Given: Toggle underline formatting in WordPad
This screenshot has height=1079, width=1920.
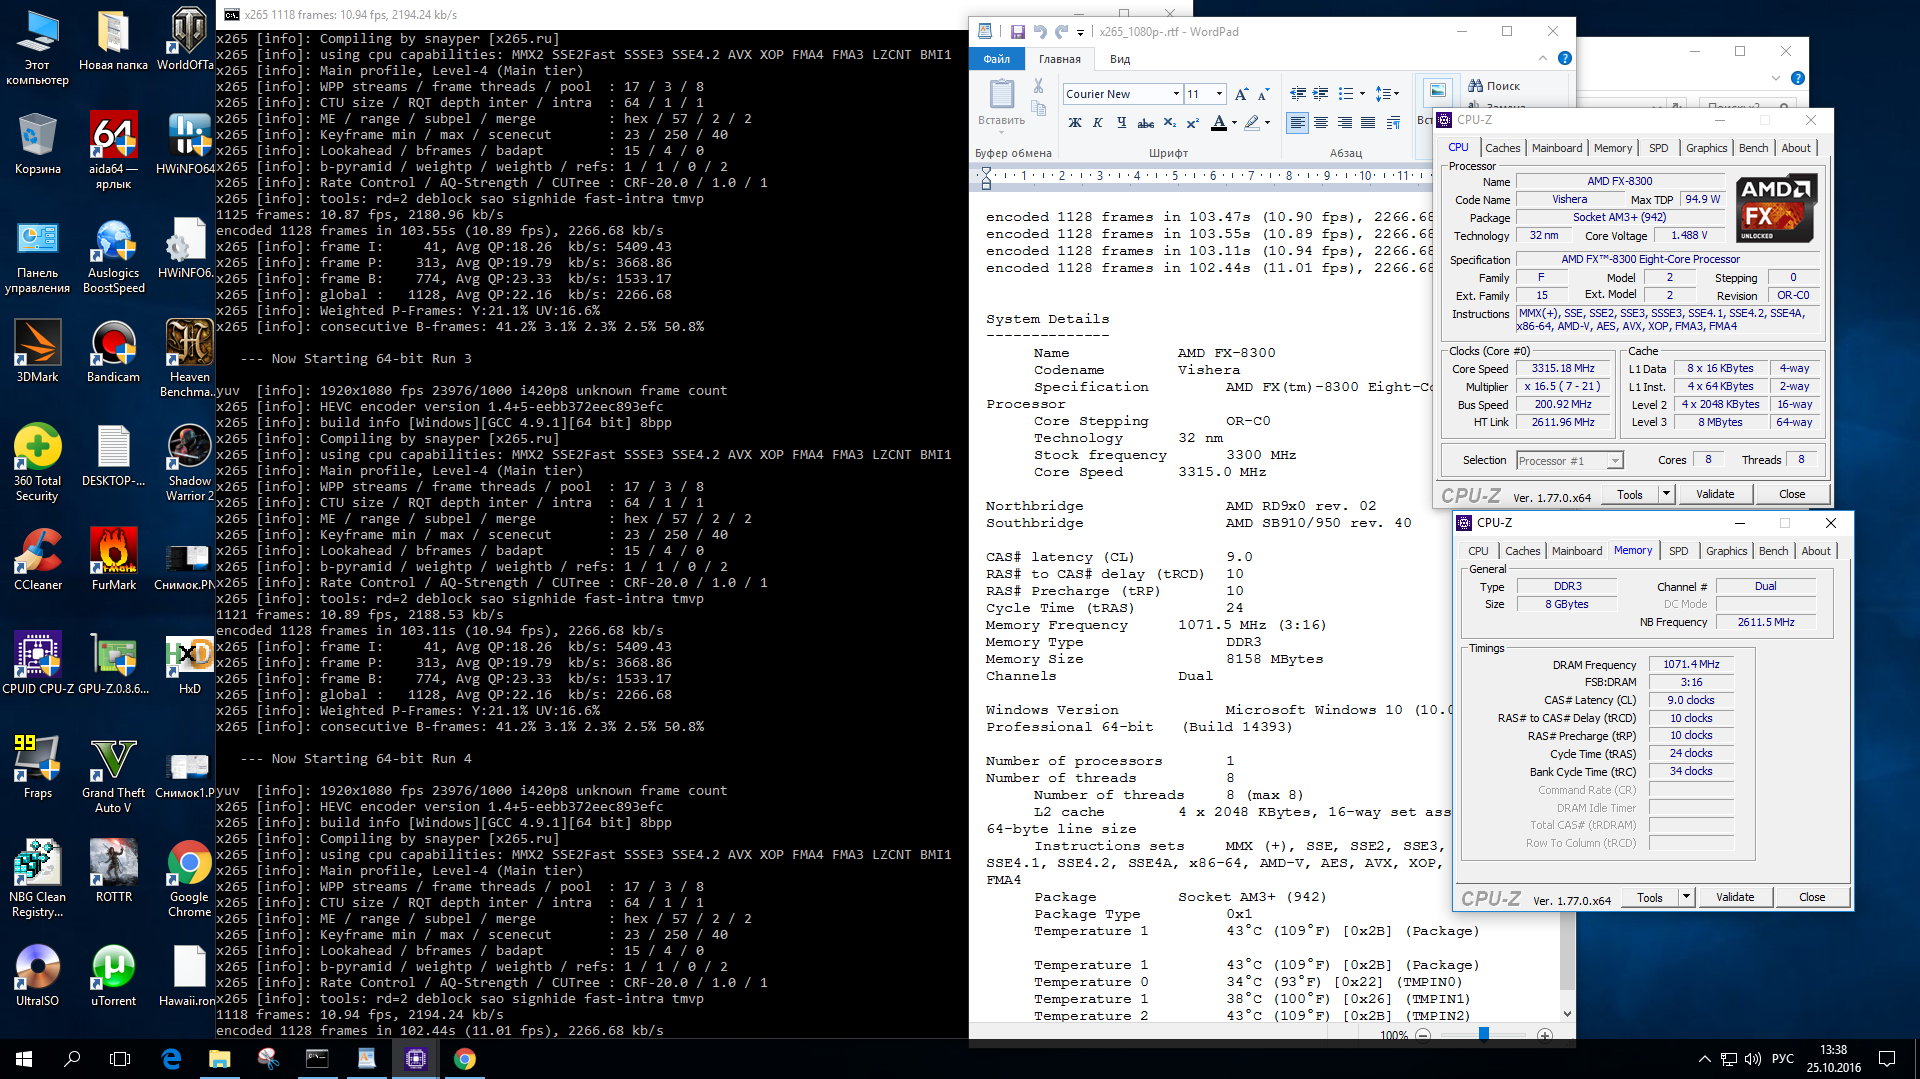Looking at the screenshot, I should [1122, 123].
